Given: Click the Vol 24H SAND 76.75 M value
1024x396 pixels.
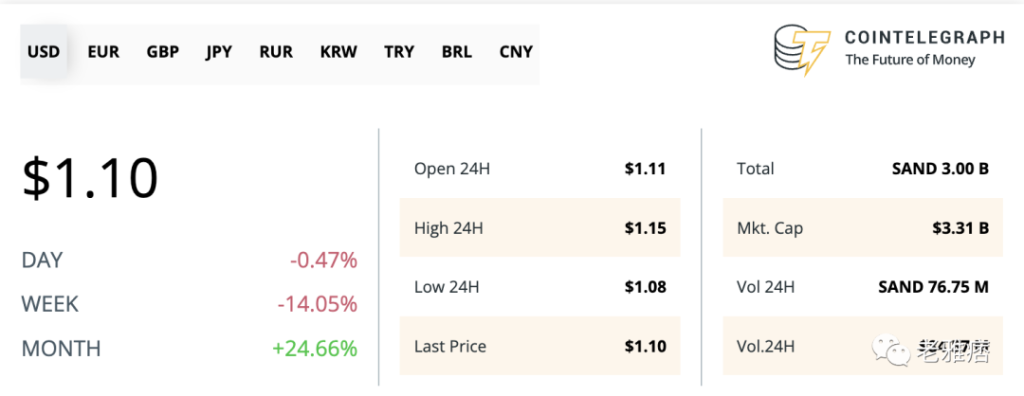Looking at the screenshot, I should 933,286.
